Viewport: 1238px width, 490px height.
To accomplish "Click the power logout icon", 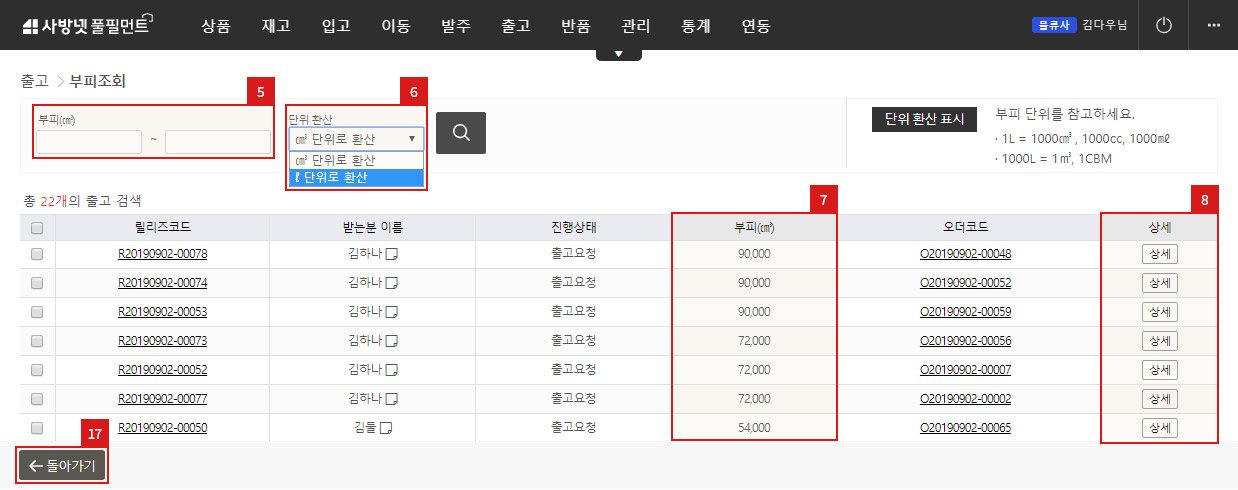I will coord(1163,26).
